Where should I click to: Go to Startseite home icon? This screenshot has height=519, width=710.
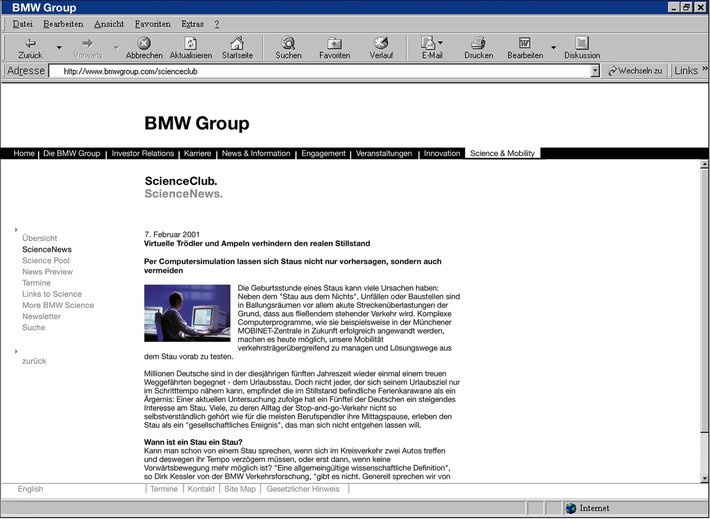(237, 43)
